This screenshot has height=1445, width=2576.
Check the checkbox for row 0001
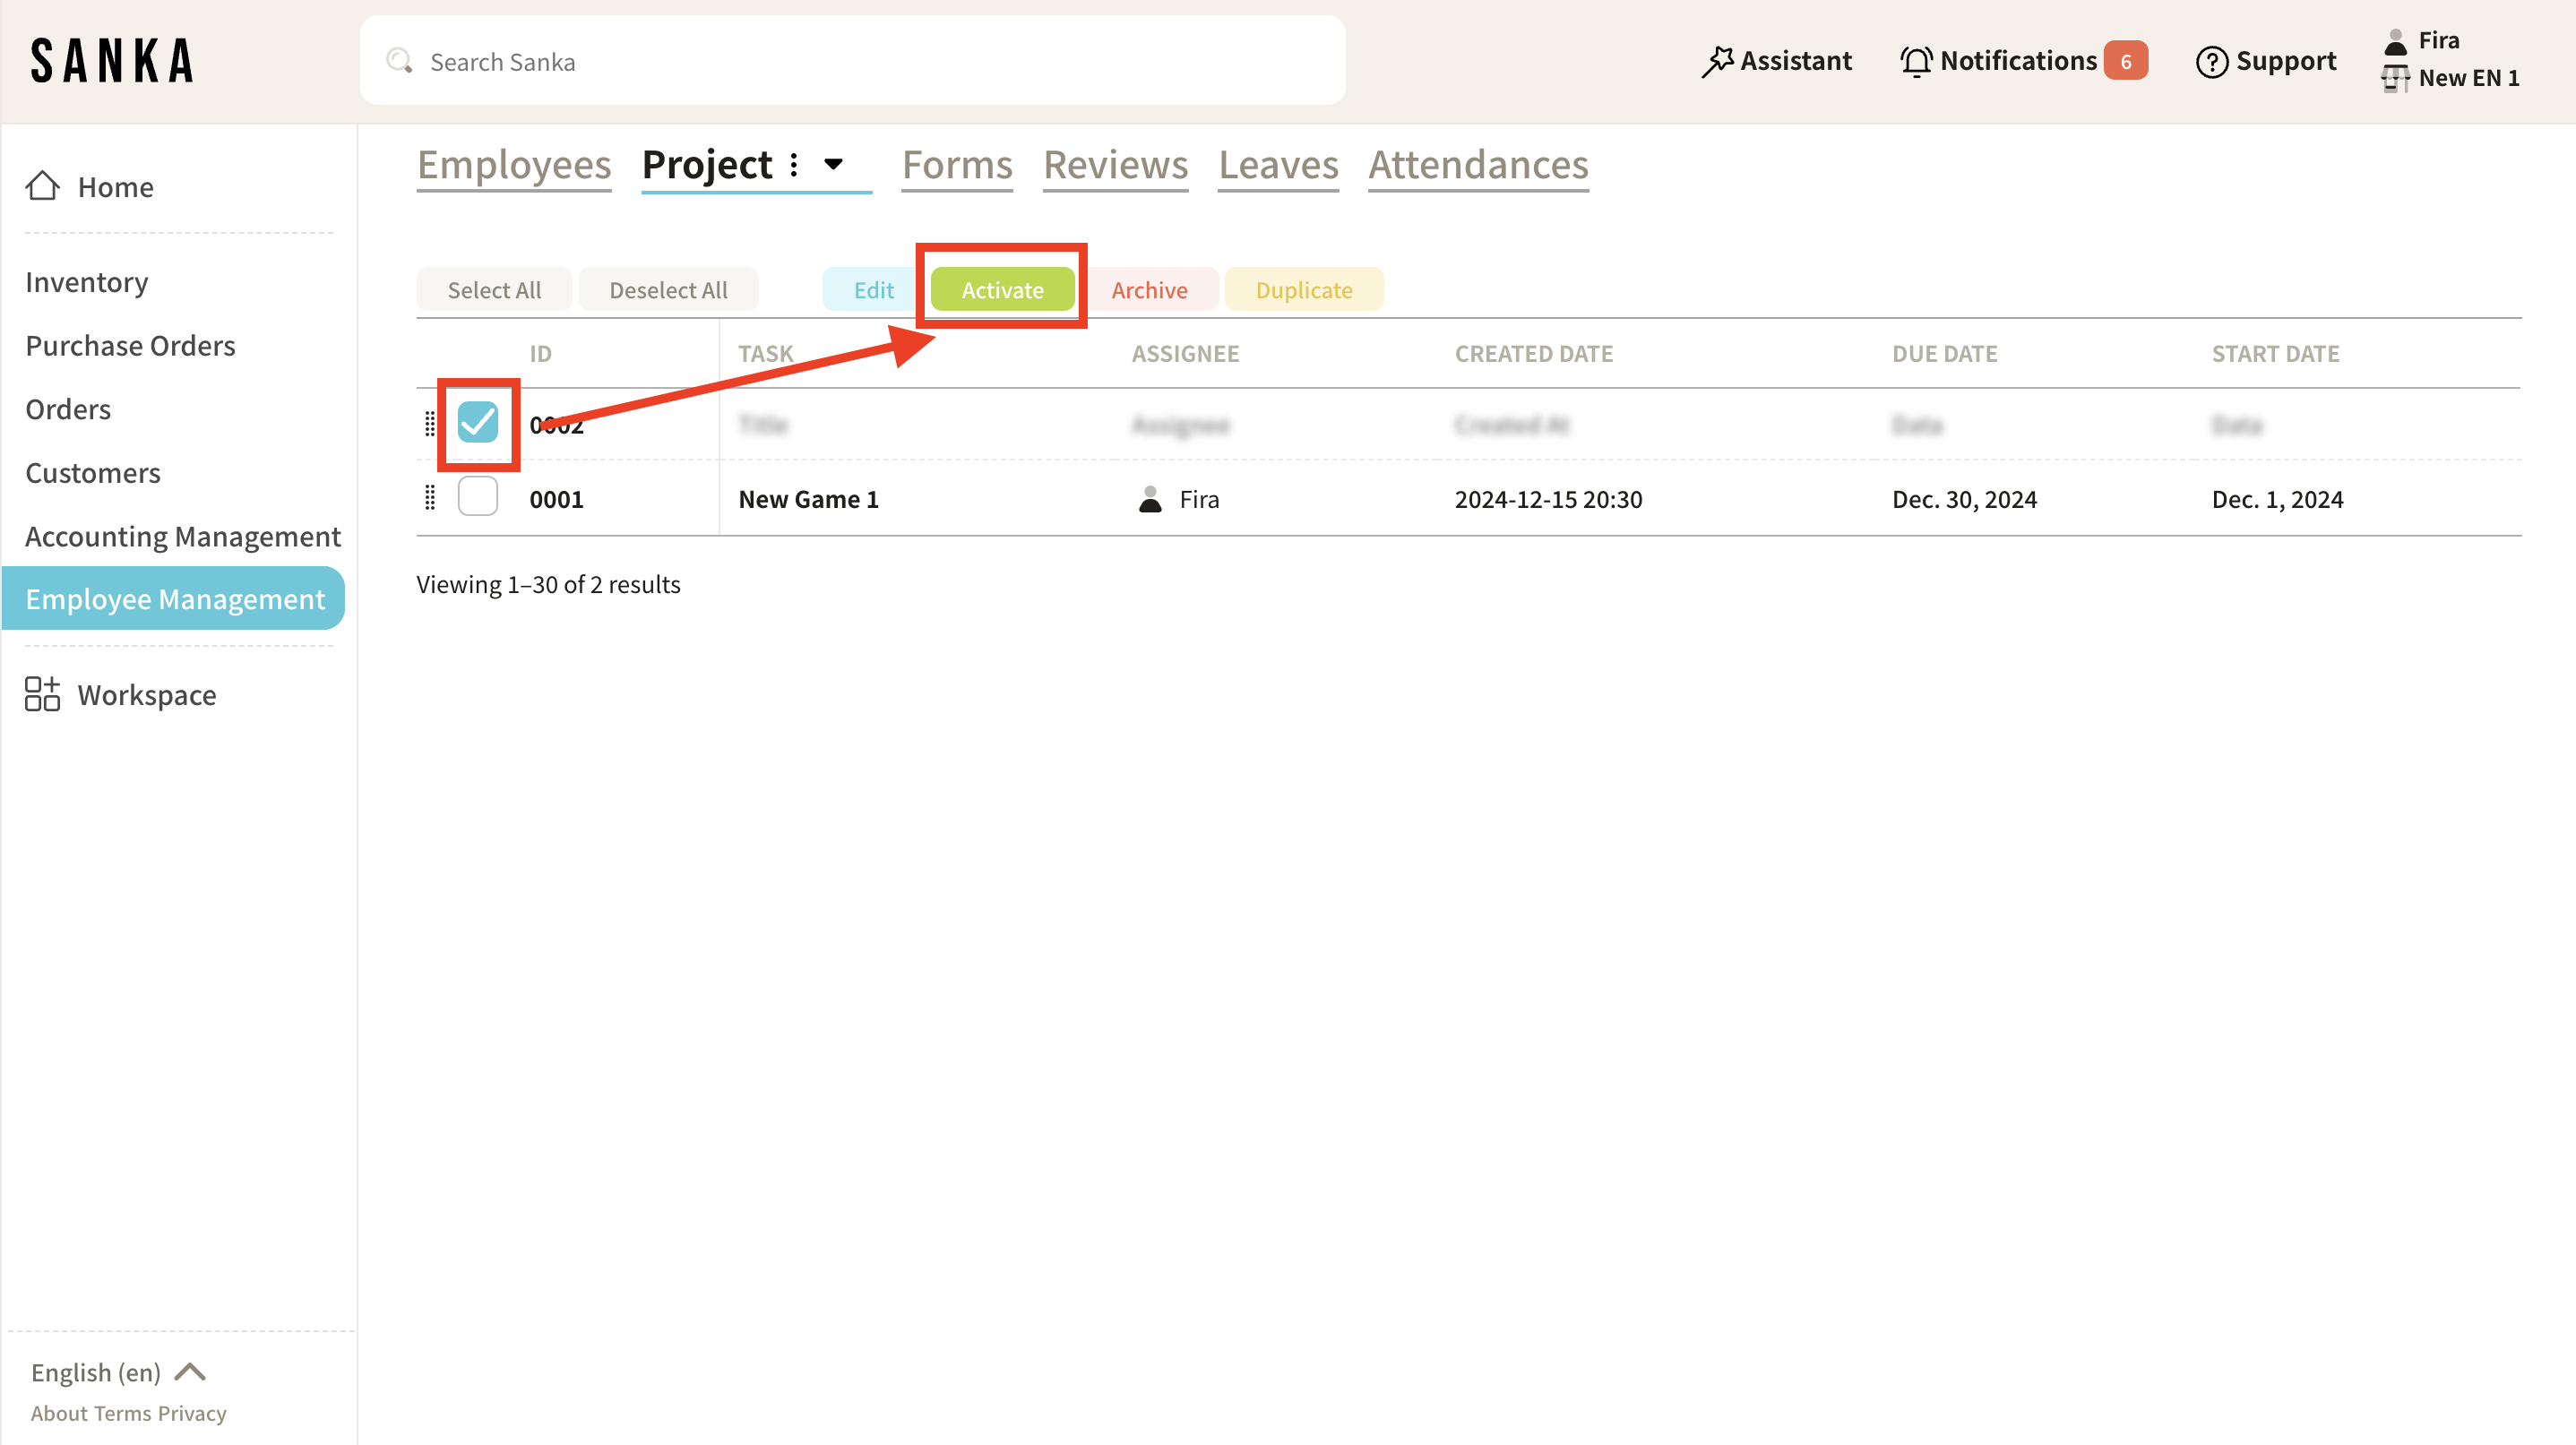(477, 497)
